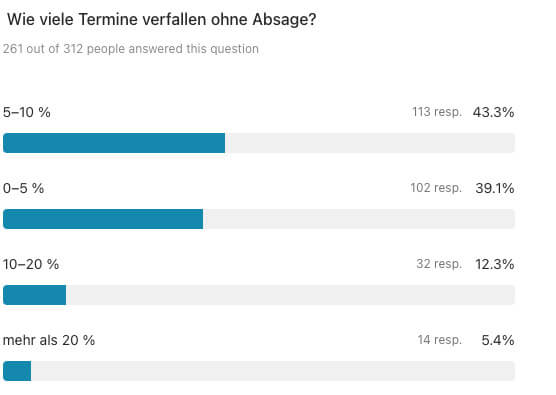Screen dimensions: 556x395
Task: Select the '261 out of 312 people answered' subtitle
Action: (130, 49)
